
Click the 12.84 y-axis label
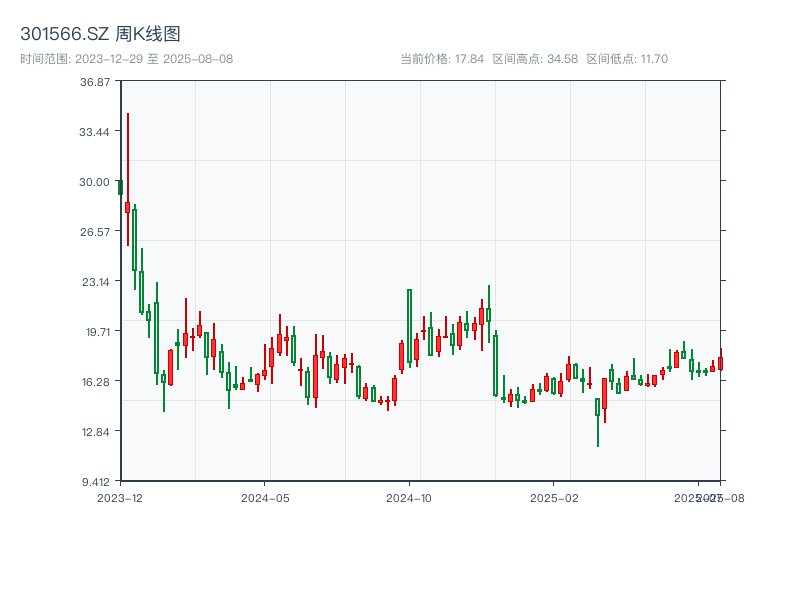[96, 432]
